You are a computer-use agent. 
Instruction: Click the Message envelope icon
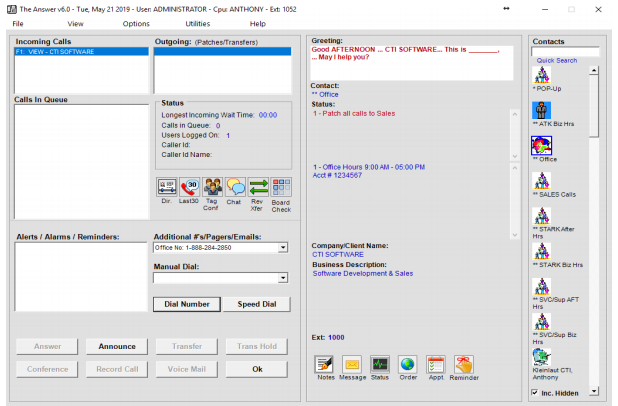(352, 364)
